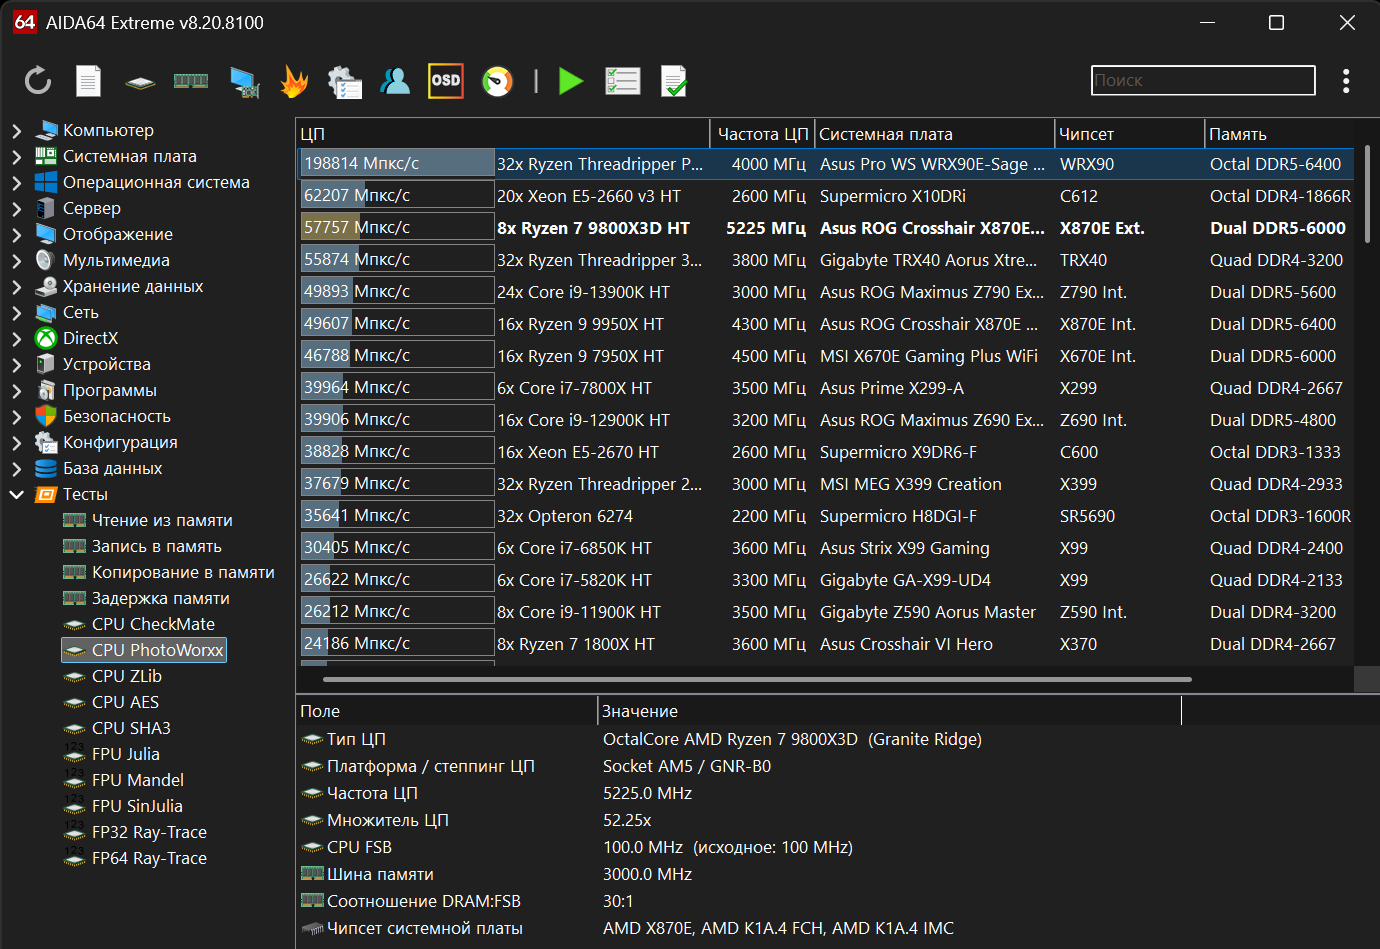Select the FP64 Ray-Trace benchmark
Screen dimensions: 1380x949
(x=149, y=858)
